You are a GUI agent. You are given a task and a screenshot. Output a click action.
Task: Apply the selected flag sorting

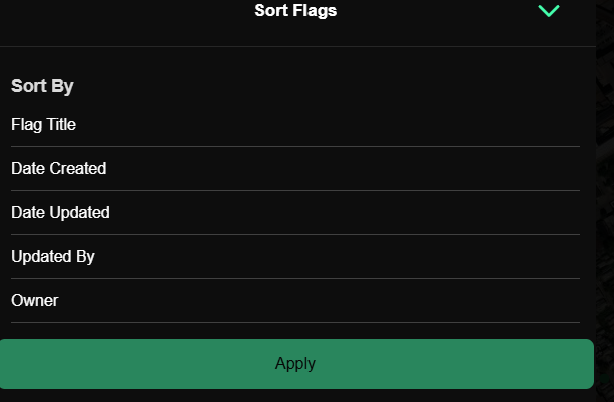point(296,364)
